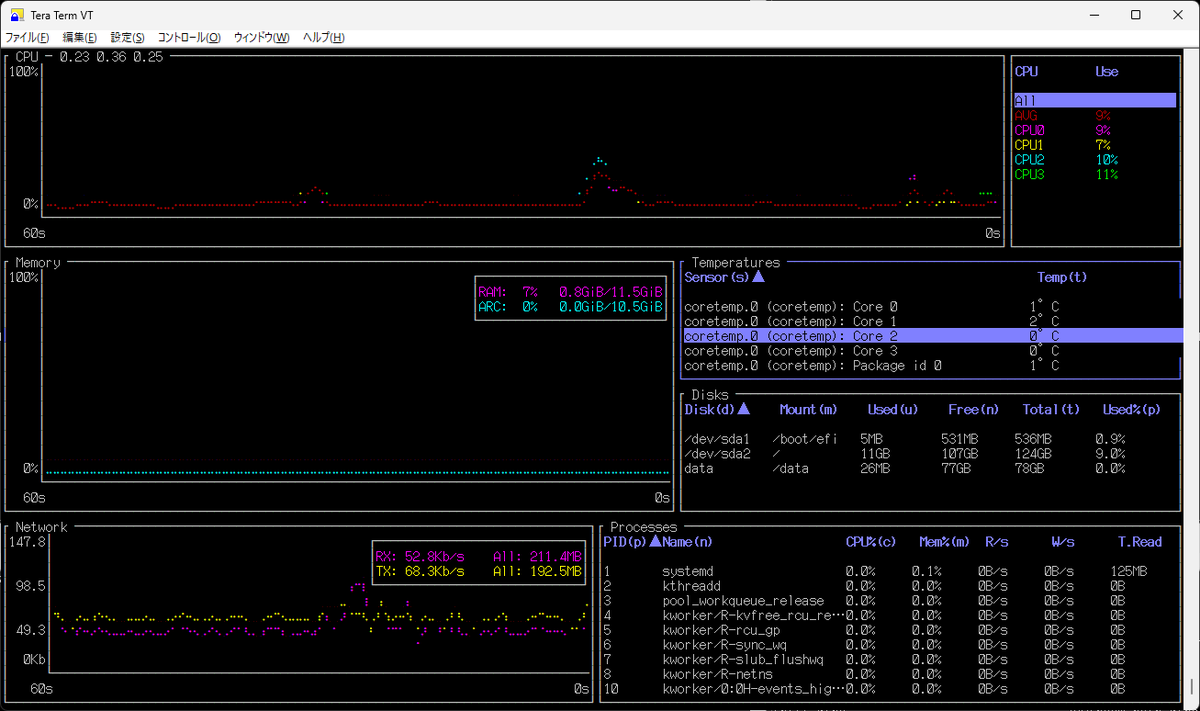1200x711 pixels.
Task: Focus the Processes widget title
Action: [x=643, y=527]
